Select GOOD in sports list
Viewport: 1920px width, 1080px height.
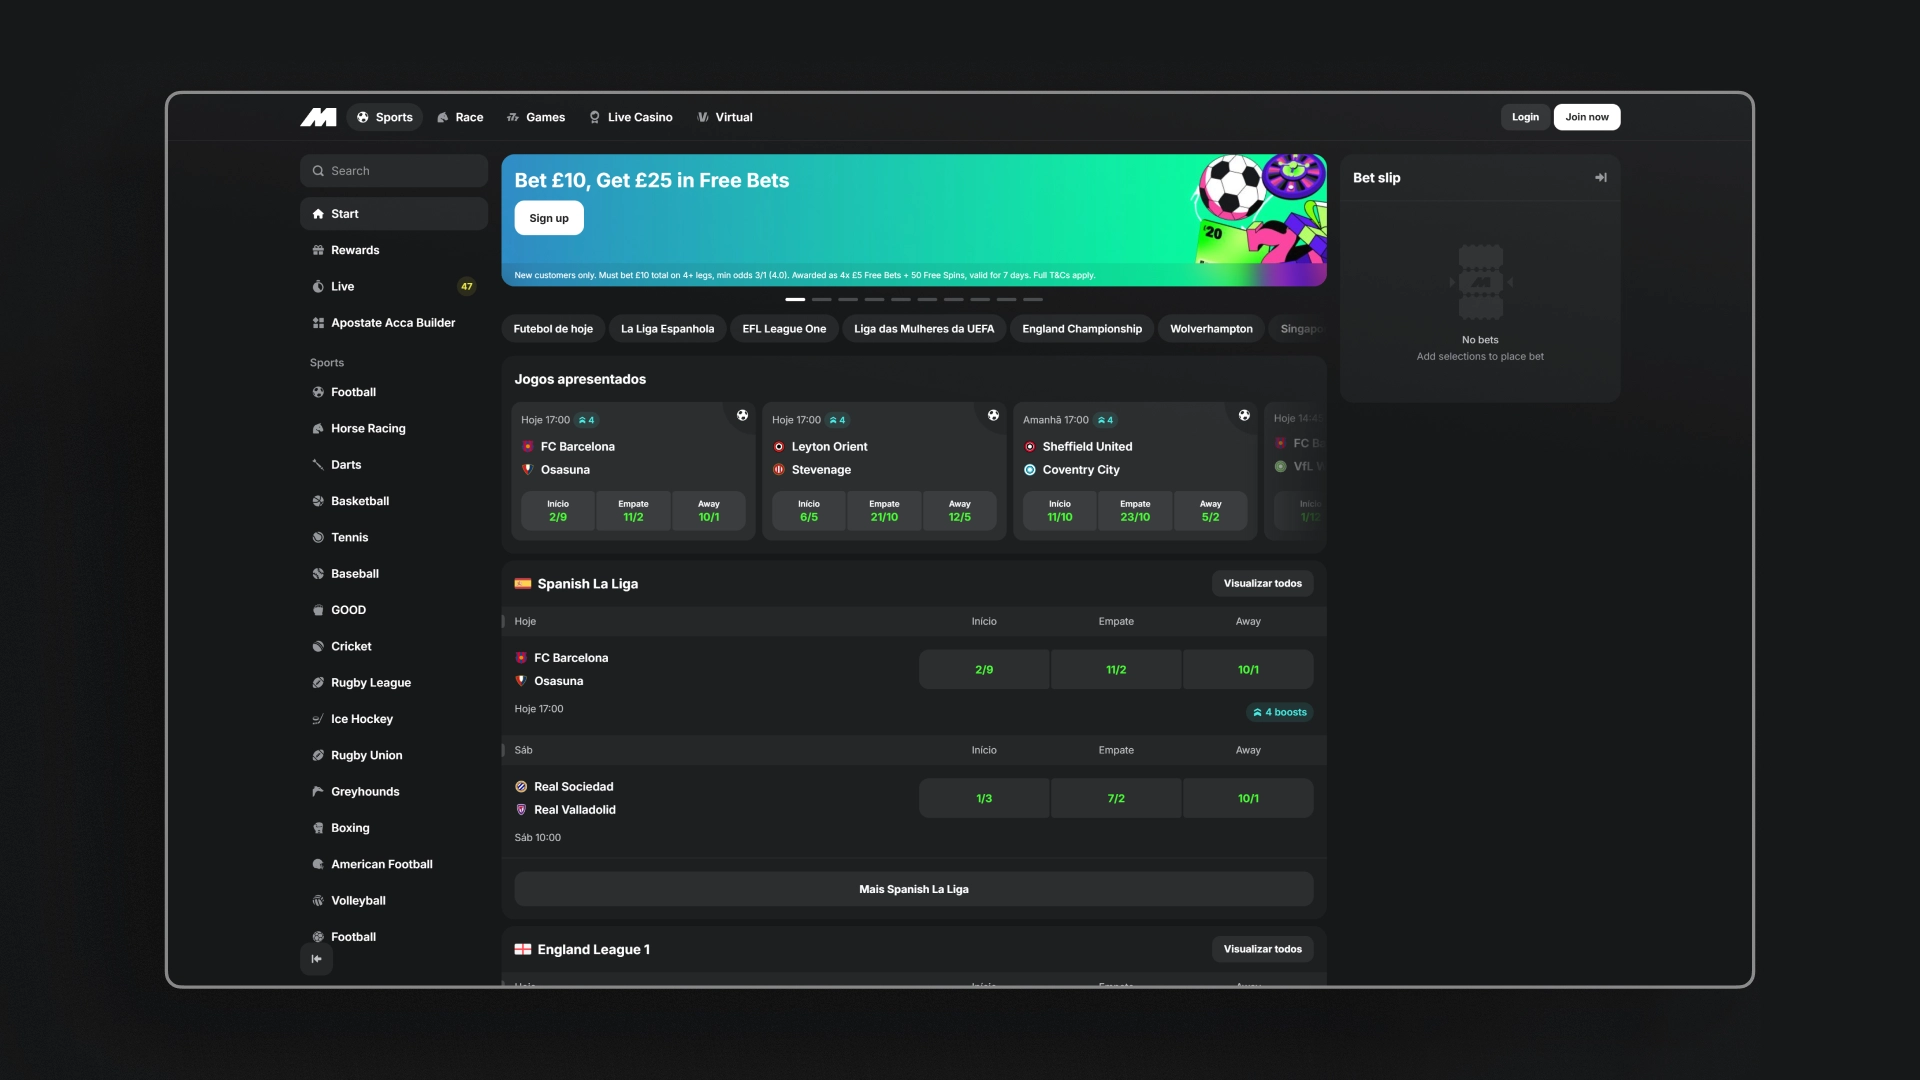[394, 610]
